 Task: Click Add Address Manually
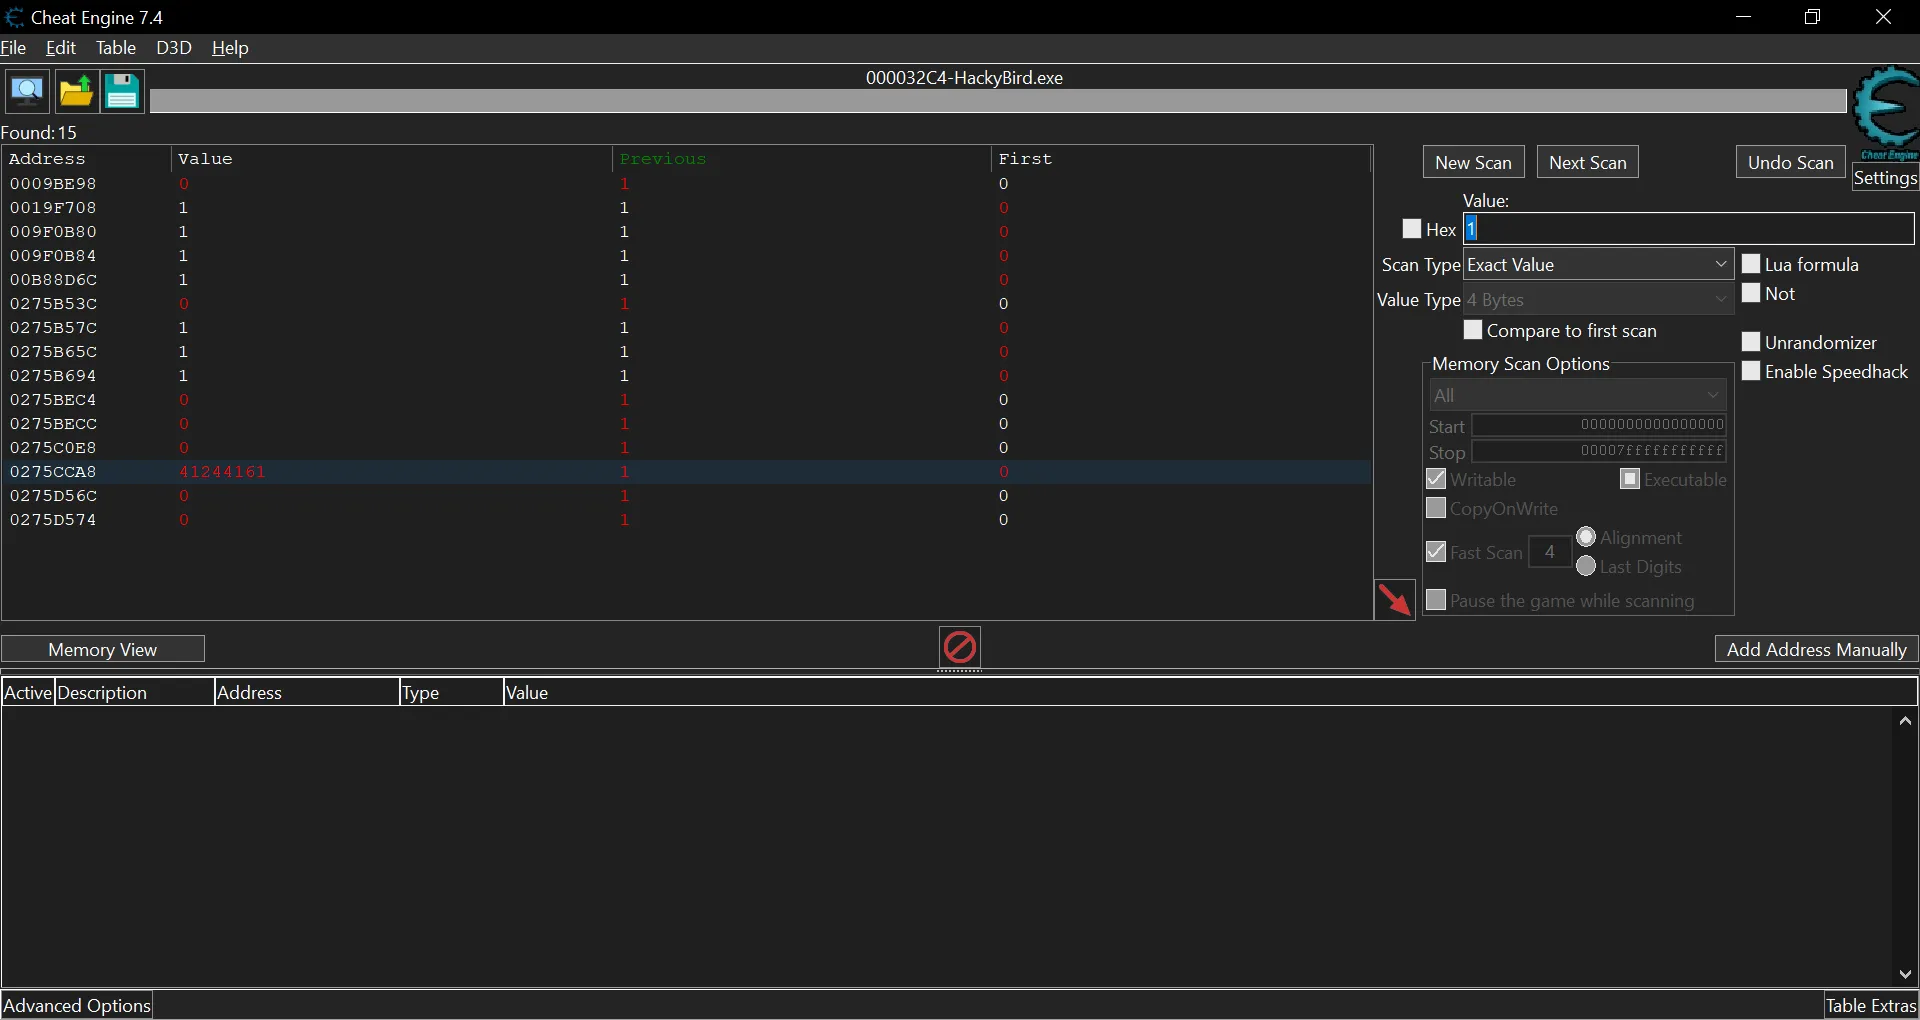(1816, 649)
